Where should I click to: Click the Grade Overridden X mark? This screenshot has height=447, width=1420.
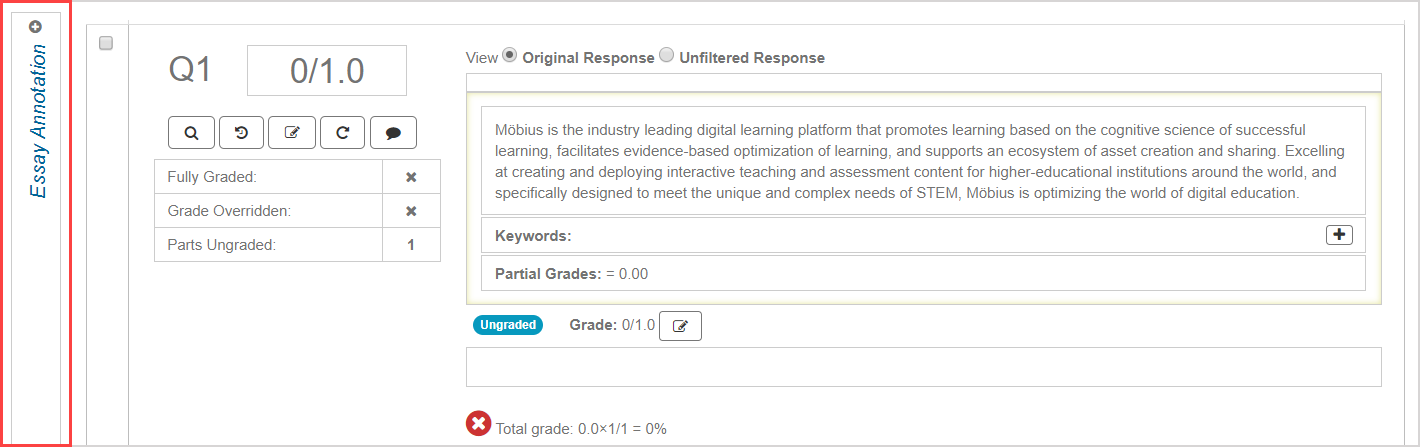pyautogui.click(x=411, y=211)
